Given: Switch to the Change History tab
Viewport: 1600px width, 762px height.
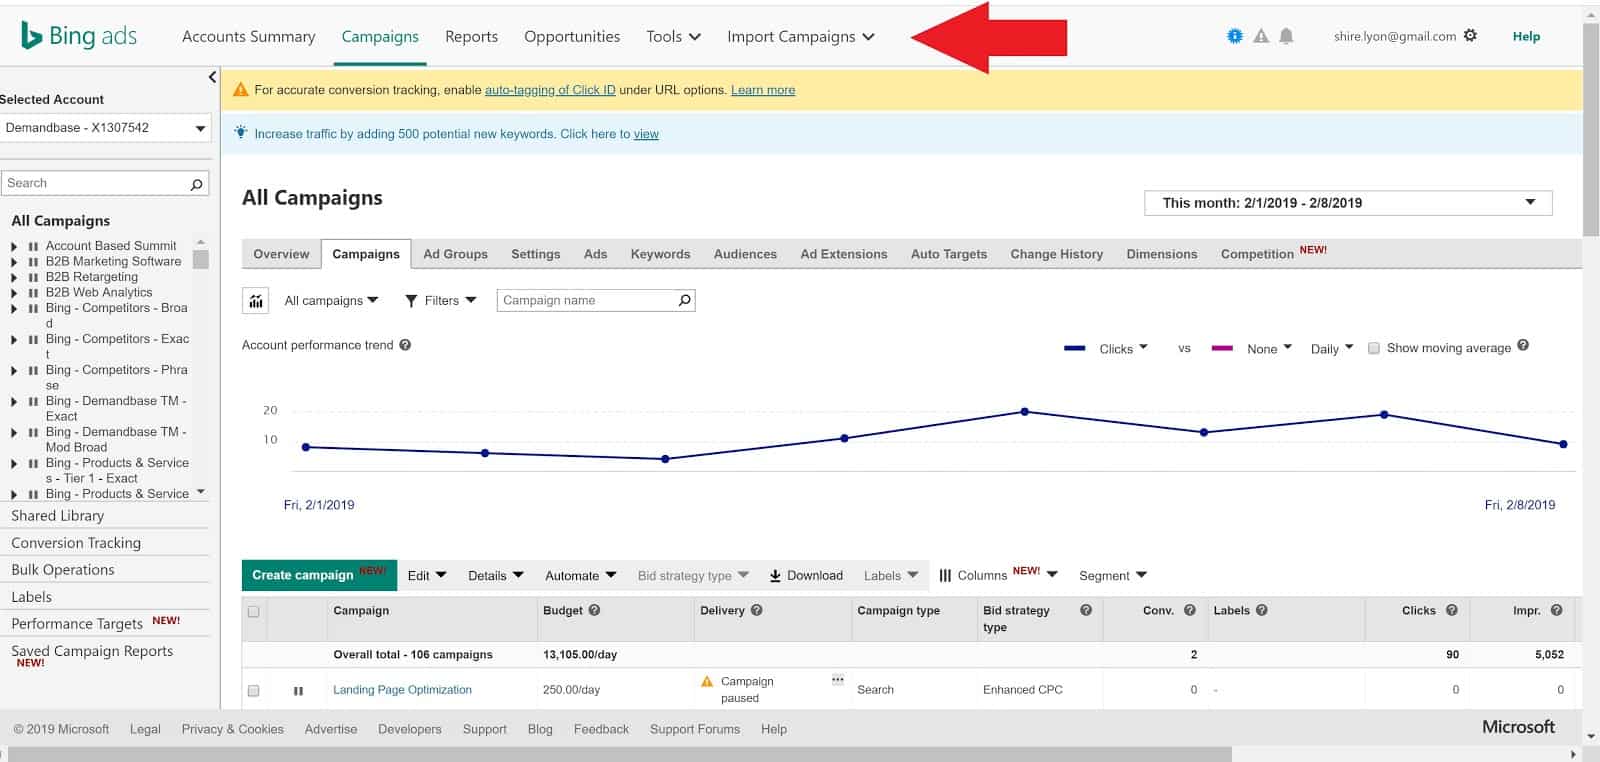Looking at the screenshot, I should click(x=1056, y=254).
